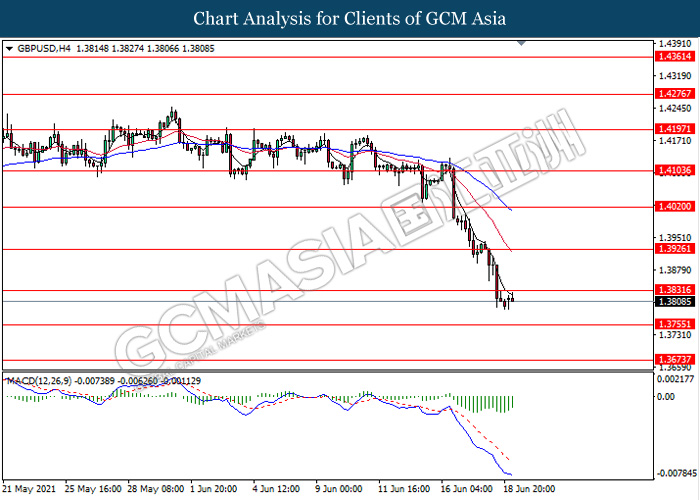Select the 1.41971 price level label

tap(675, 129)
